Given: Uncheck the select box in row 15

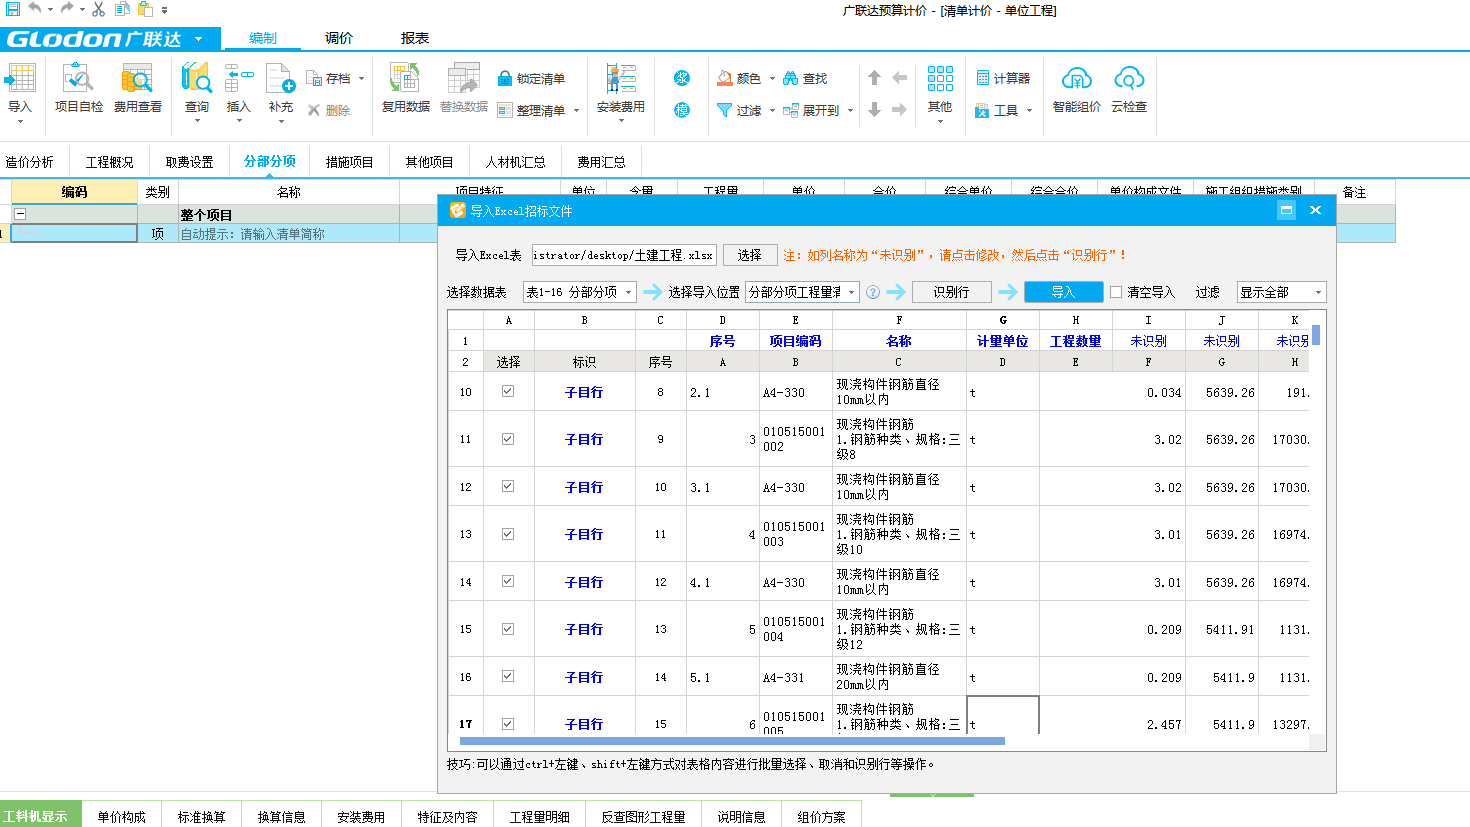Looking at the screenshot, I should 508,628.
